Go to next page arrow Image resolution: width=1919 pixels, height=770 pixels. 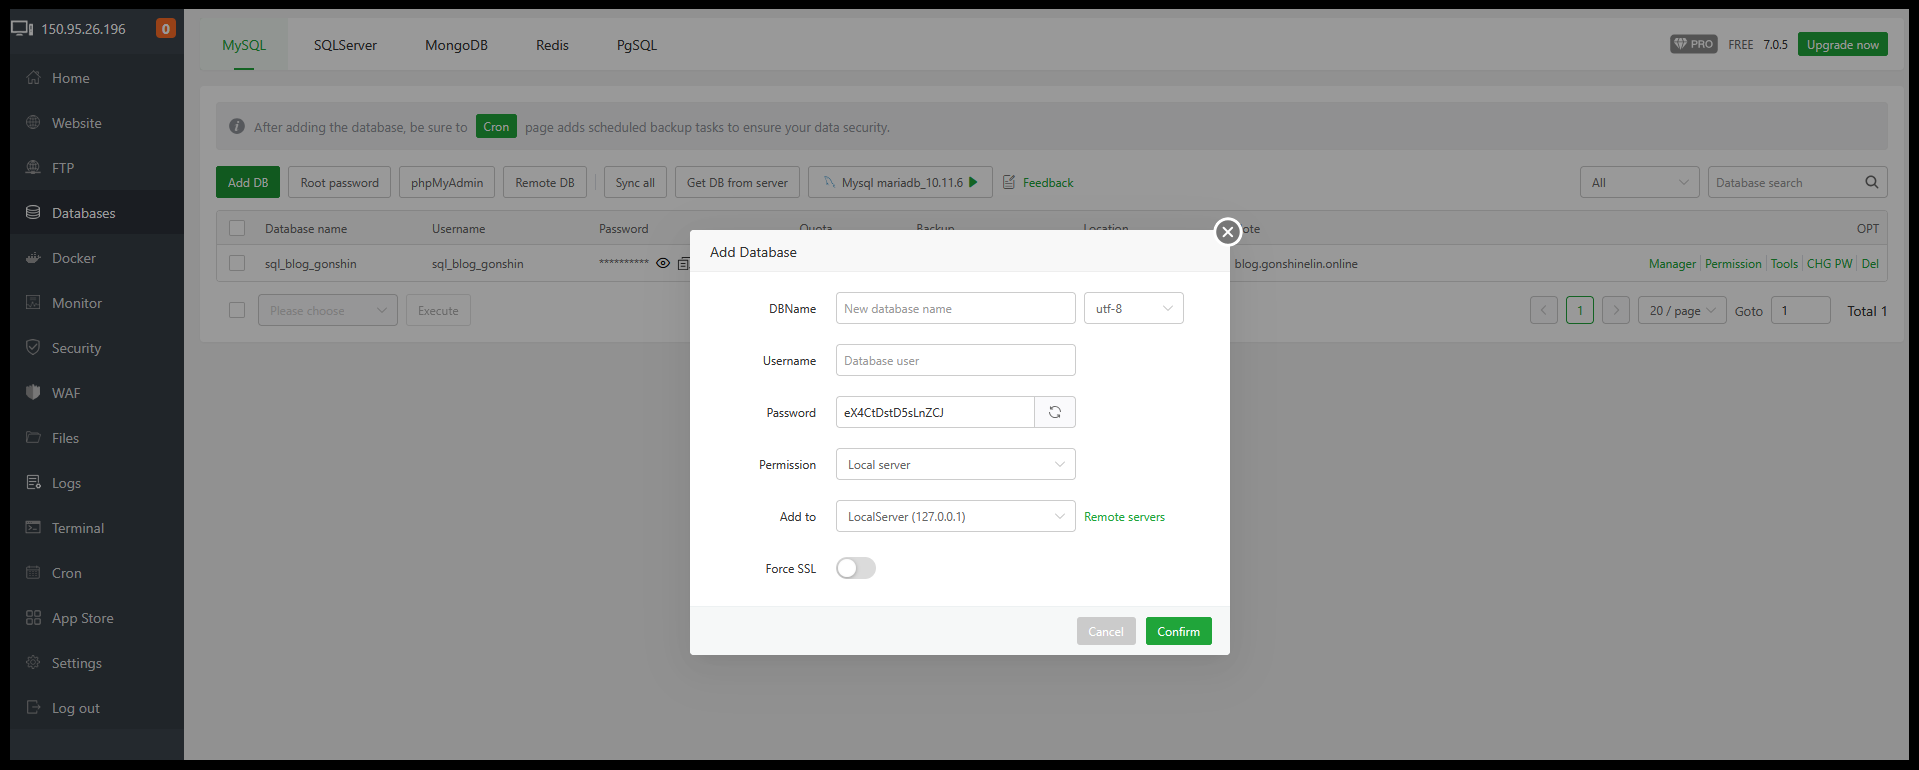(1616, 310)
